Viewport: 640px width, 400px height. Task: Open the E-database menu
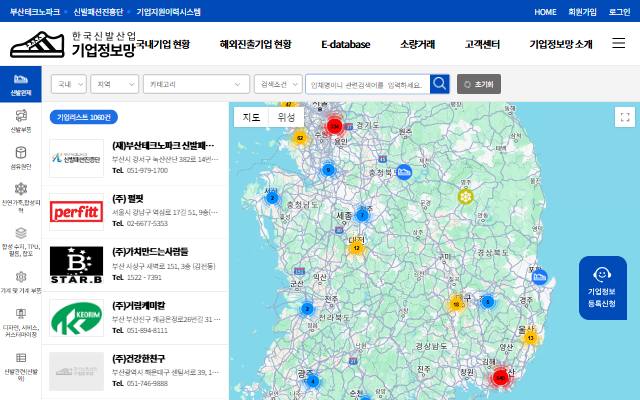[x=346, y=44]
